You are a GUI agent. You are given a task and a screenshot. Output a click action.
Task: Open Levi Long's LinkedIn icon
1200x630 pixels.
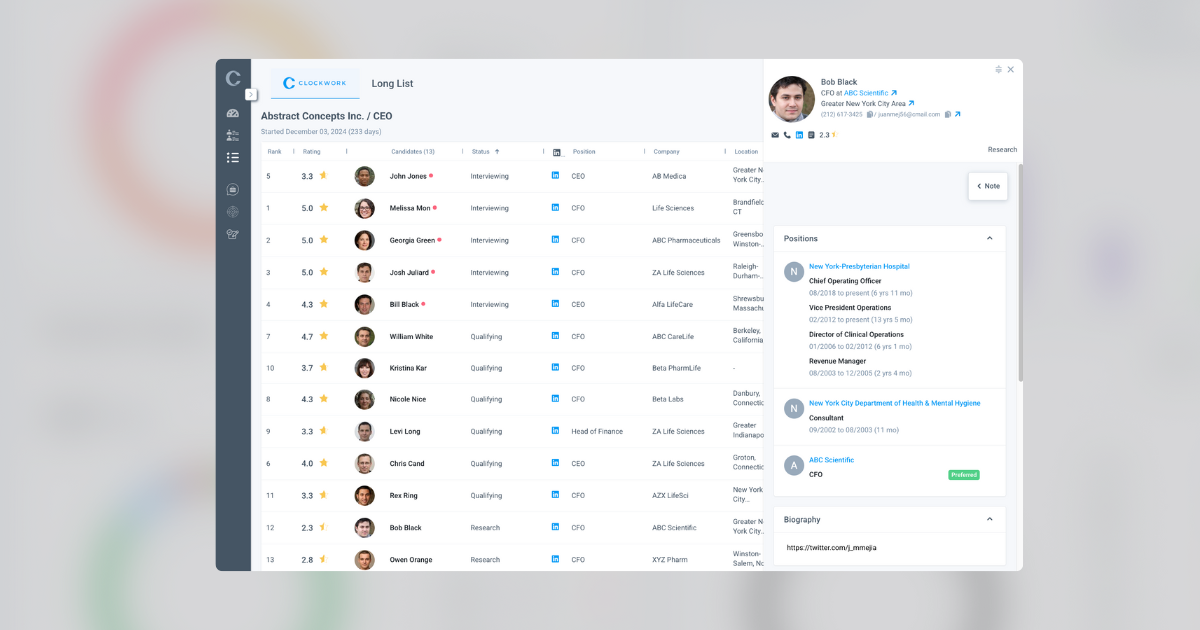click(x=555, y=431)
